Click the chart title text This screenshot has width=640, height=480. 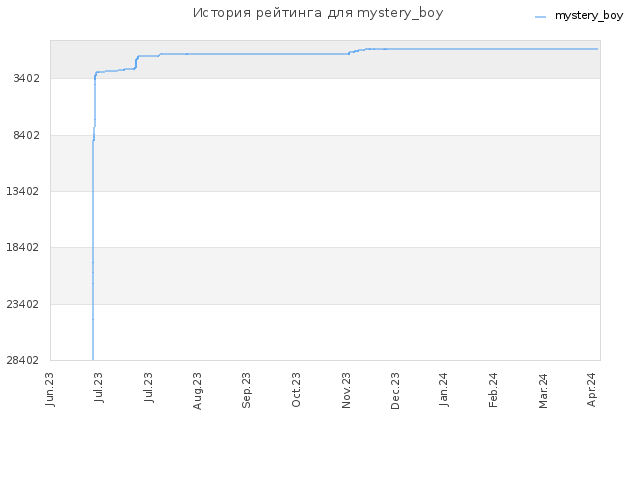tap(318, 13)
